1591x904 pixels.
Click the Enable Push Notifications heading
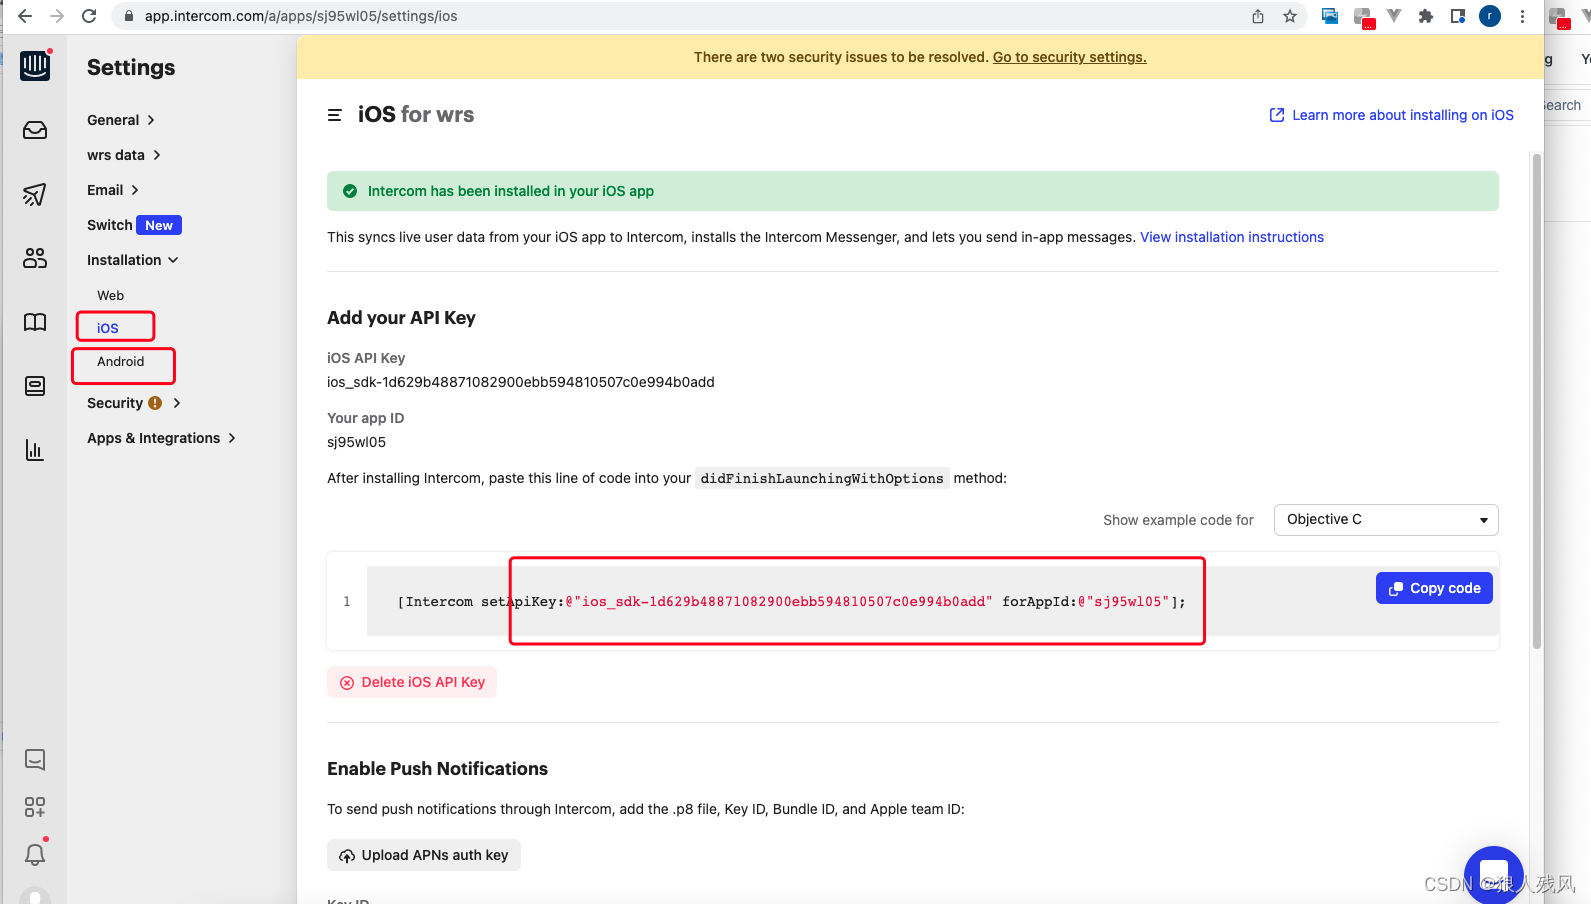(x=438, y=769)
